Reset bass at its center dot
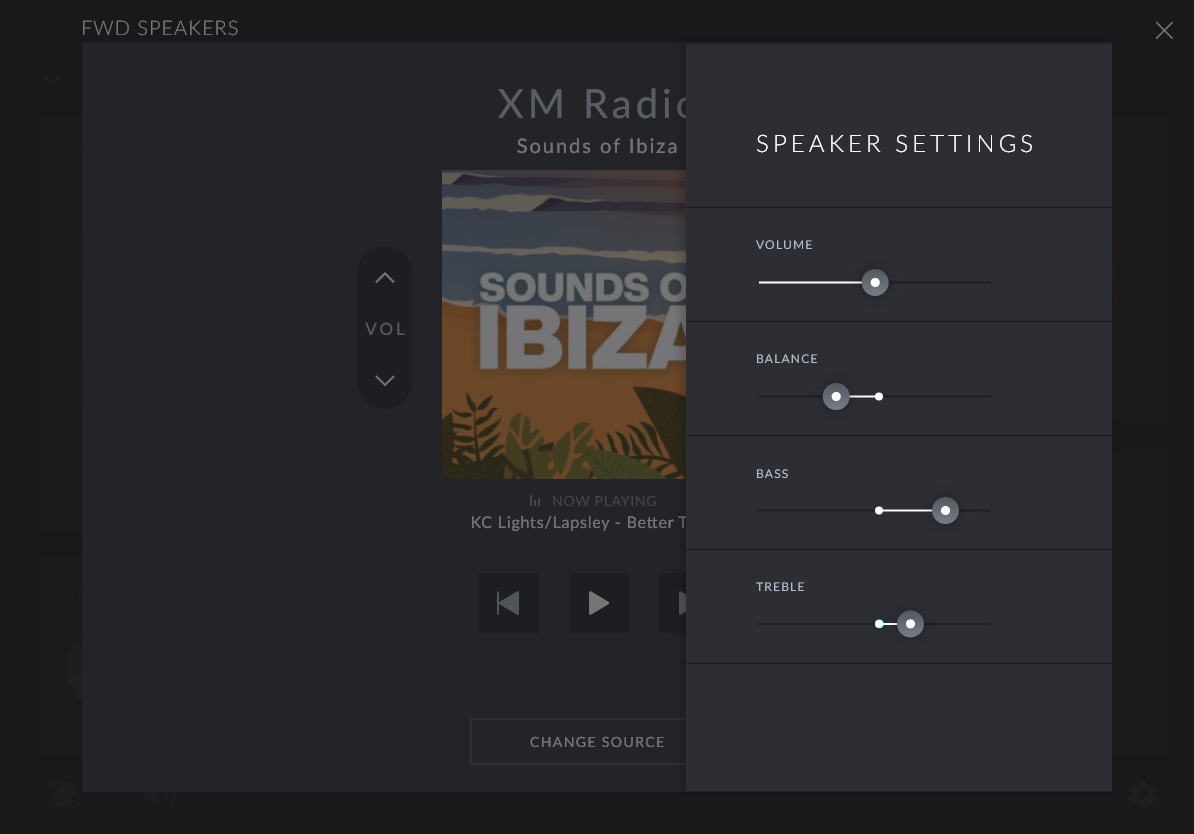This screenshot has width=1194, height=834. (x=879, y=511)
